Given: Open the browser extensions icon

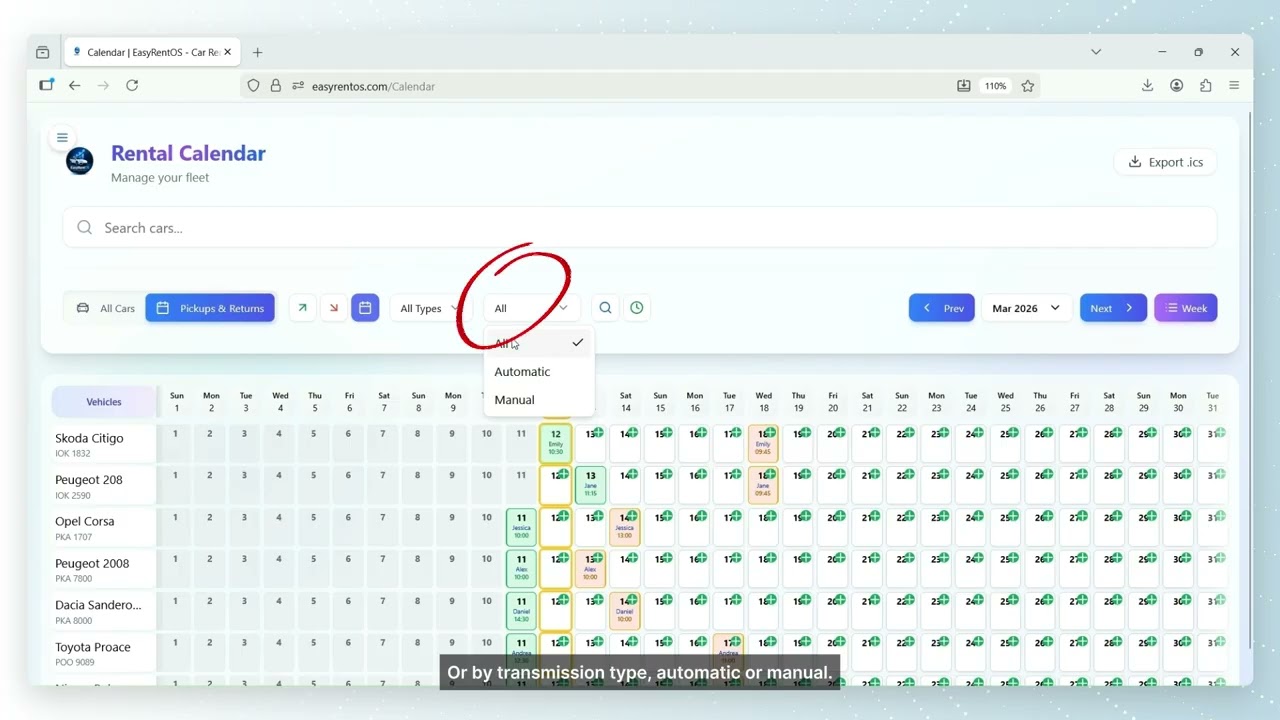Looking at the screenshot, I should pos(1205,86).
